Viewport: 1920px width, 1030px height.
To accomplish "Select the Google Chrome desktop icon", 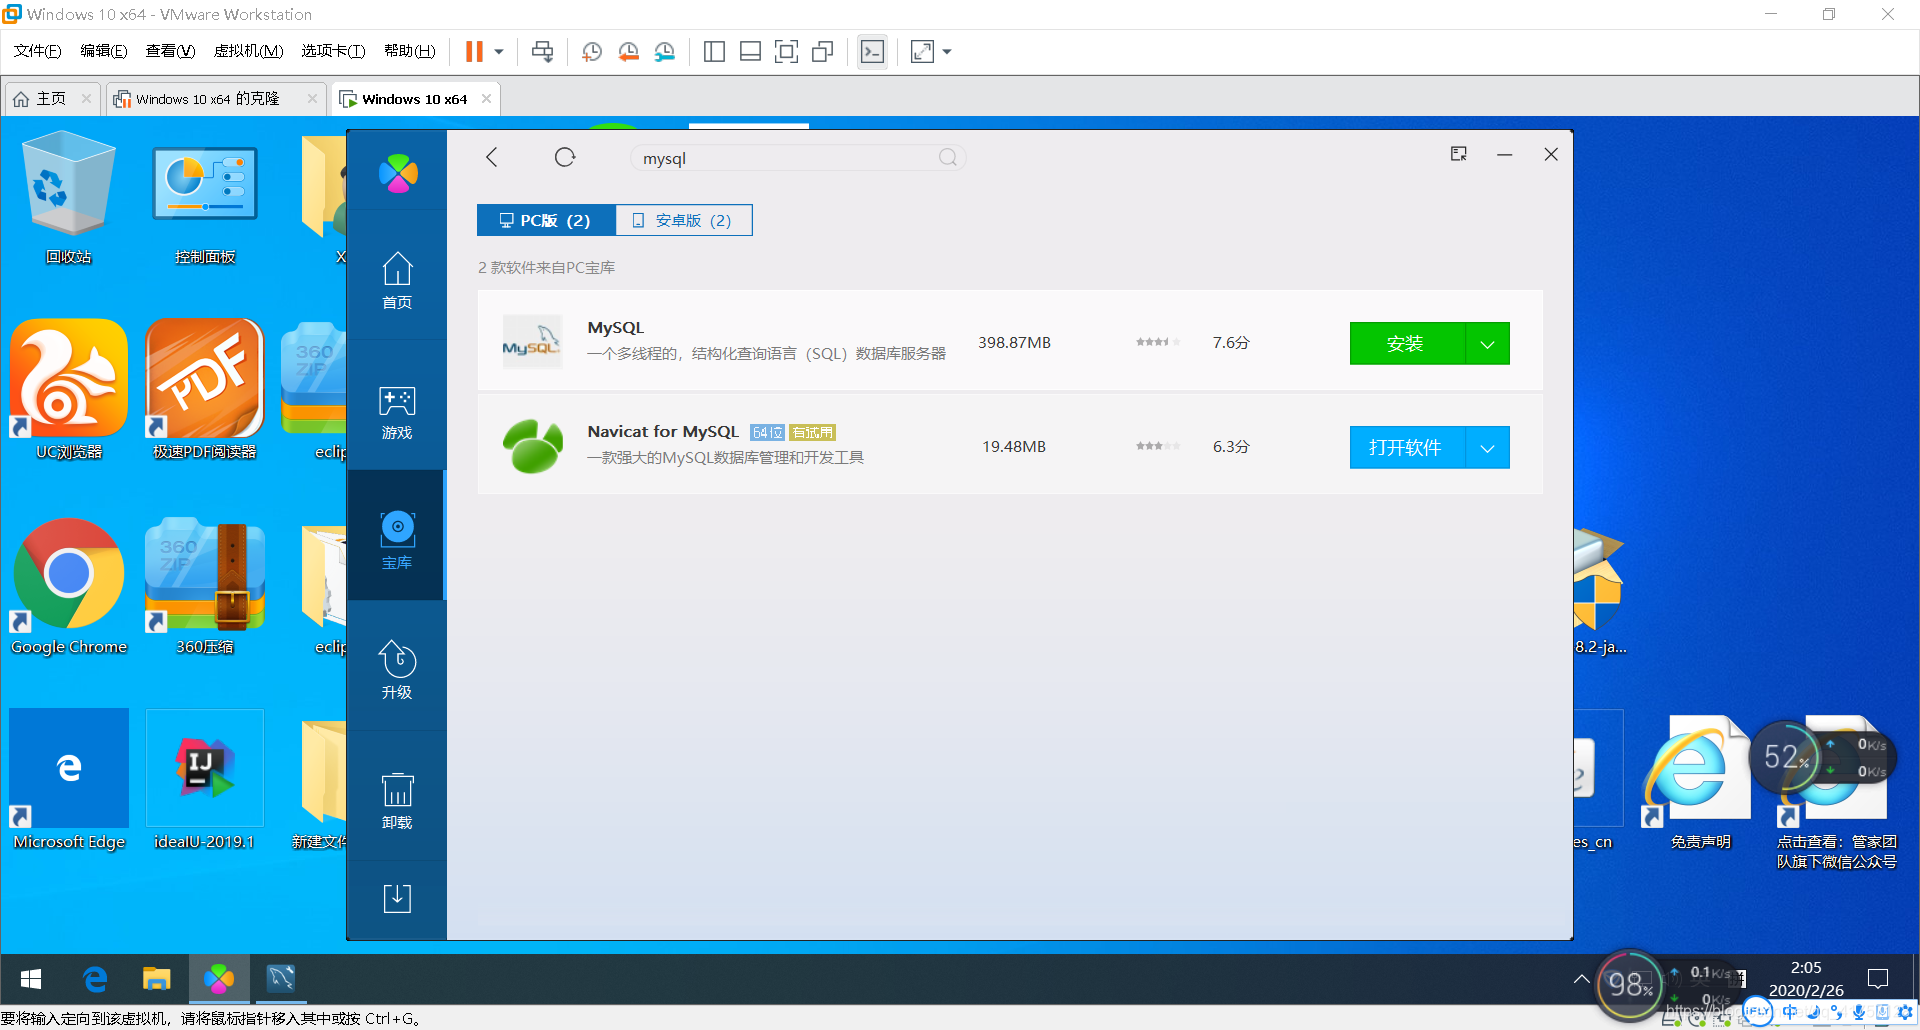I will [69, 587].
